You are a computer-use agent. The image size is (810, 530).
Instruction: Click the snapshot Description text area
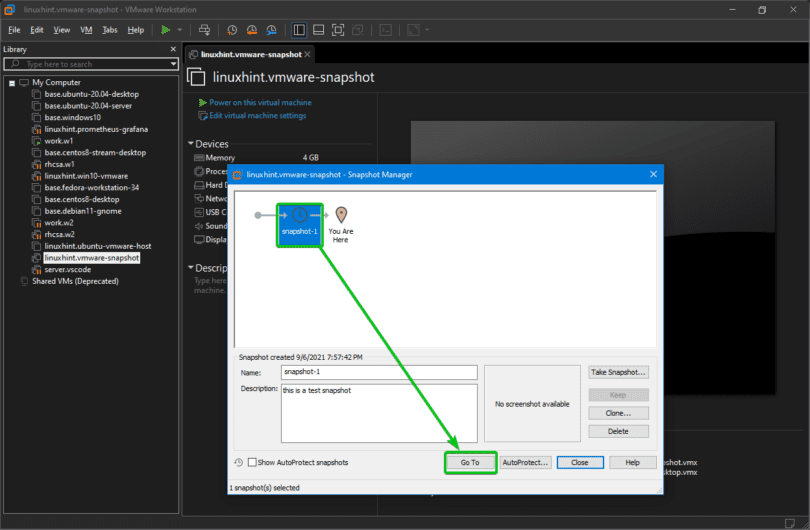379,413
